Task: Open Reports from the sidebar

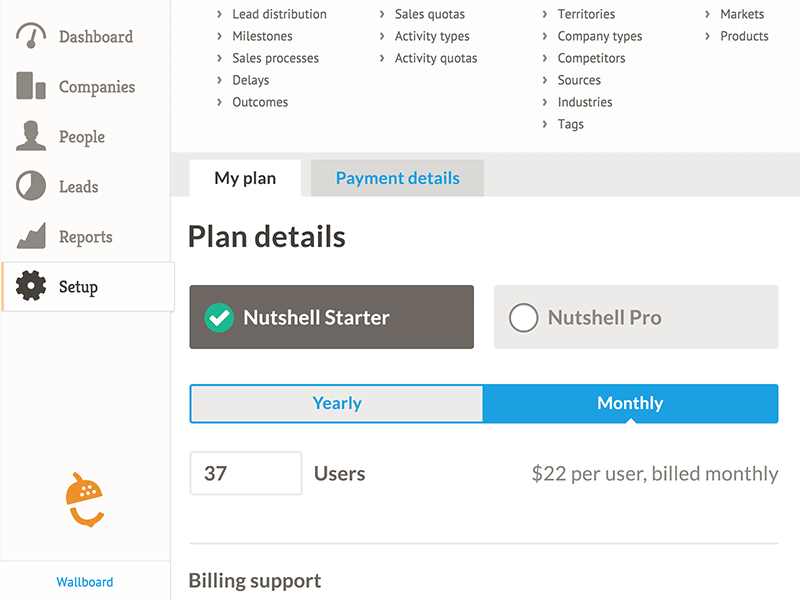Action: click(85, 236)
